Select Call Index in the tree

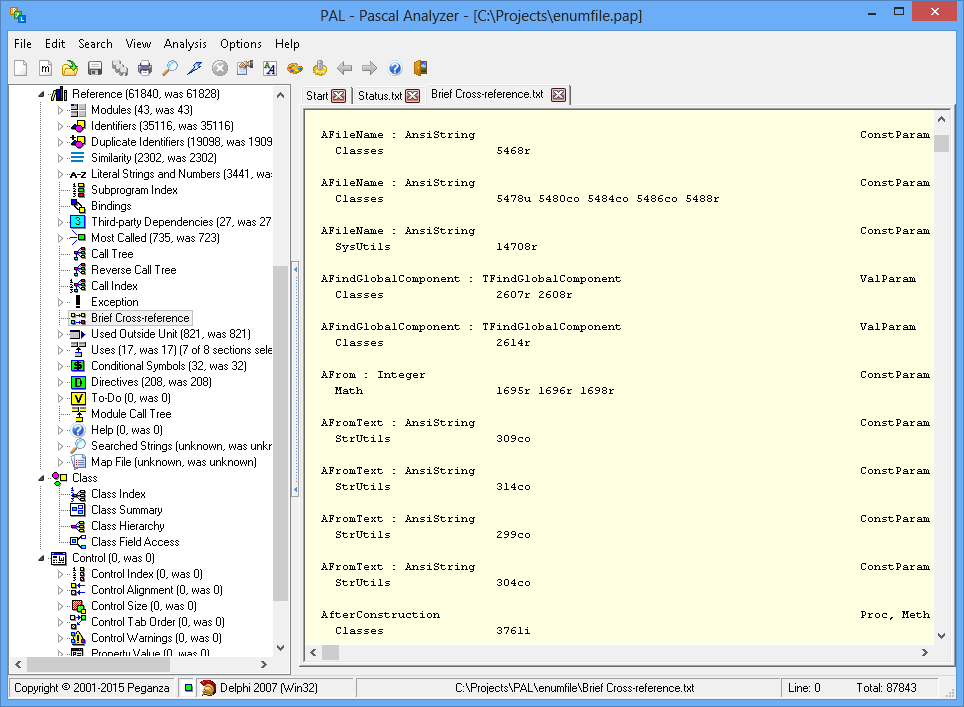[x=114, y=286]
